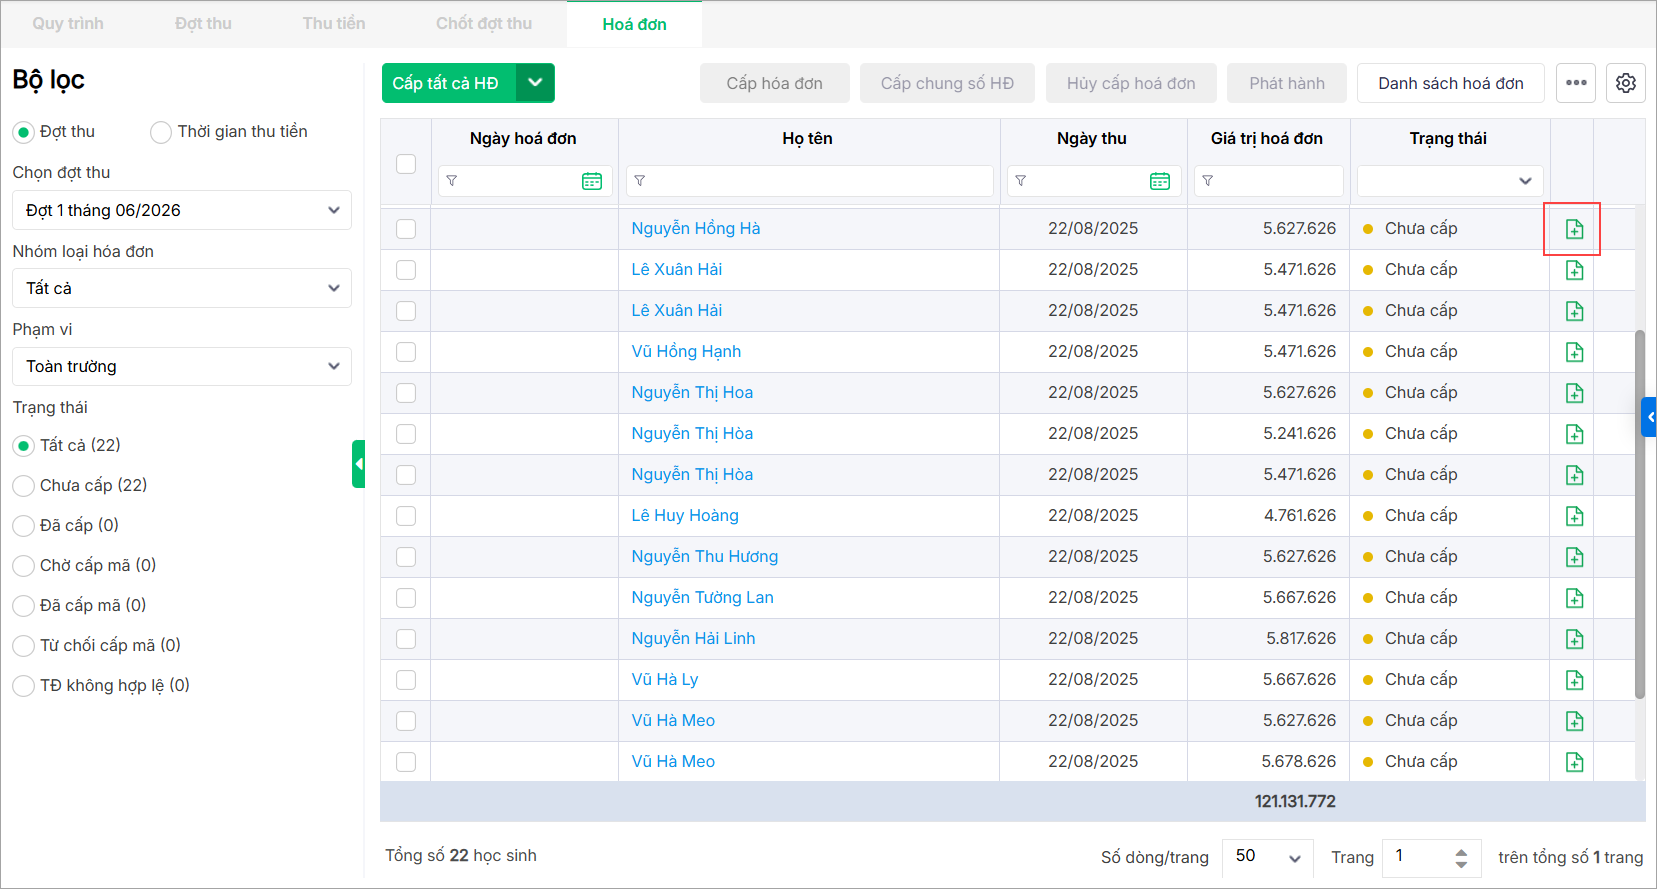Viewport: 1657px width, 889px height.
Task: Switch to the Thu tiền tab
Action: point(334,24)
